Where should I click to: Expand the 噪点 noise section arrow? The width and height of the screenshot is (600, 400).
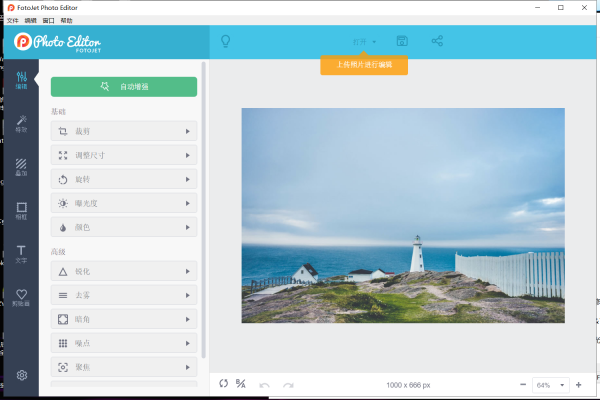coord(188,343)
